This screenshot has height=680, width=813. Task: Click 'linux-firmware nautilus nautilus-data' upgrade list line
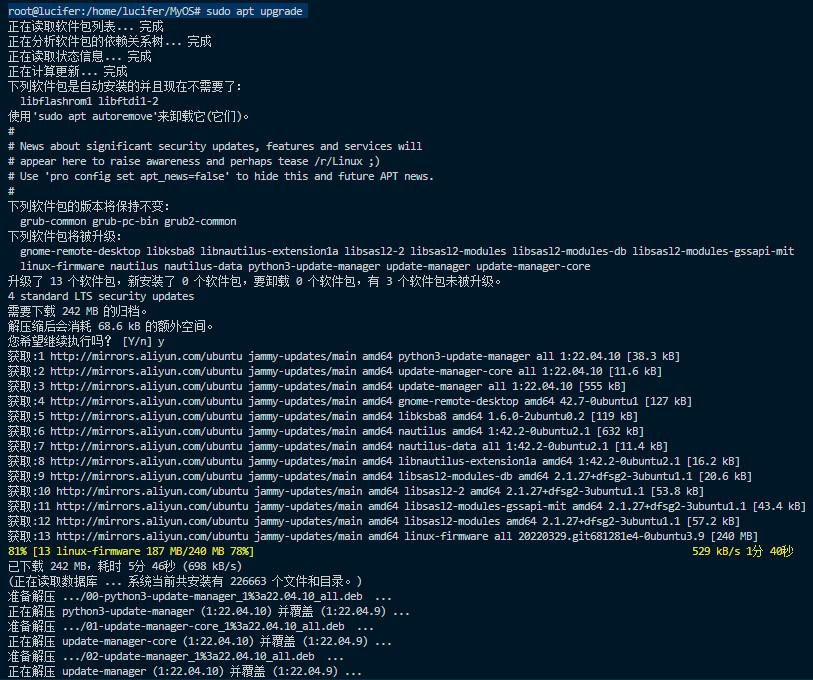[x=305, y=267]
